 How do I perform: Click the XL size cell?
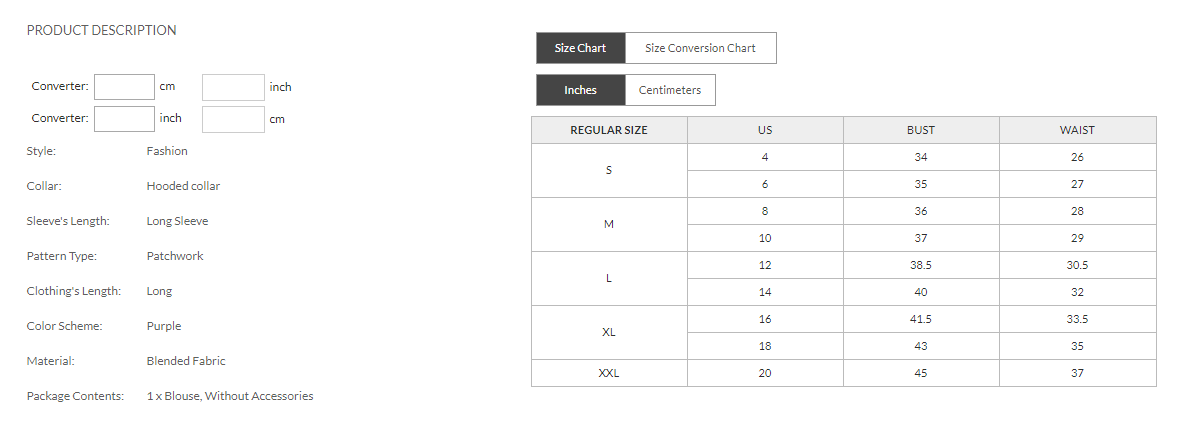point(609,332)
